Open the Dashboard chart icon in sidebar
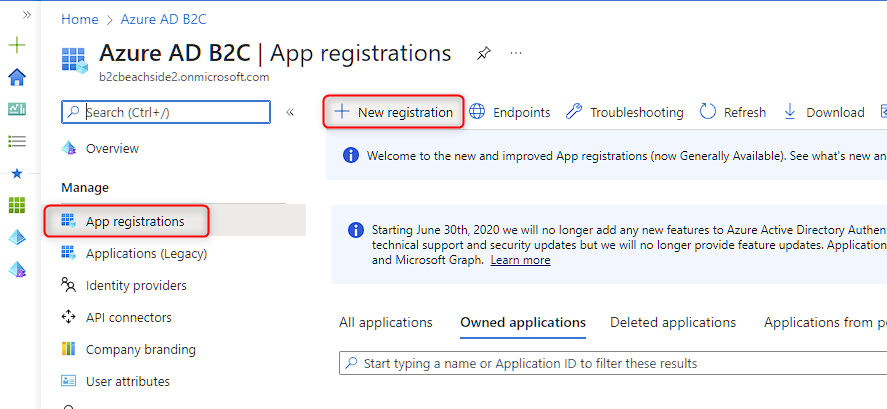Viewport: 887px width, 409px height. pos(18,109)
